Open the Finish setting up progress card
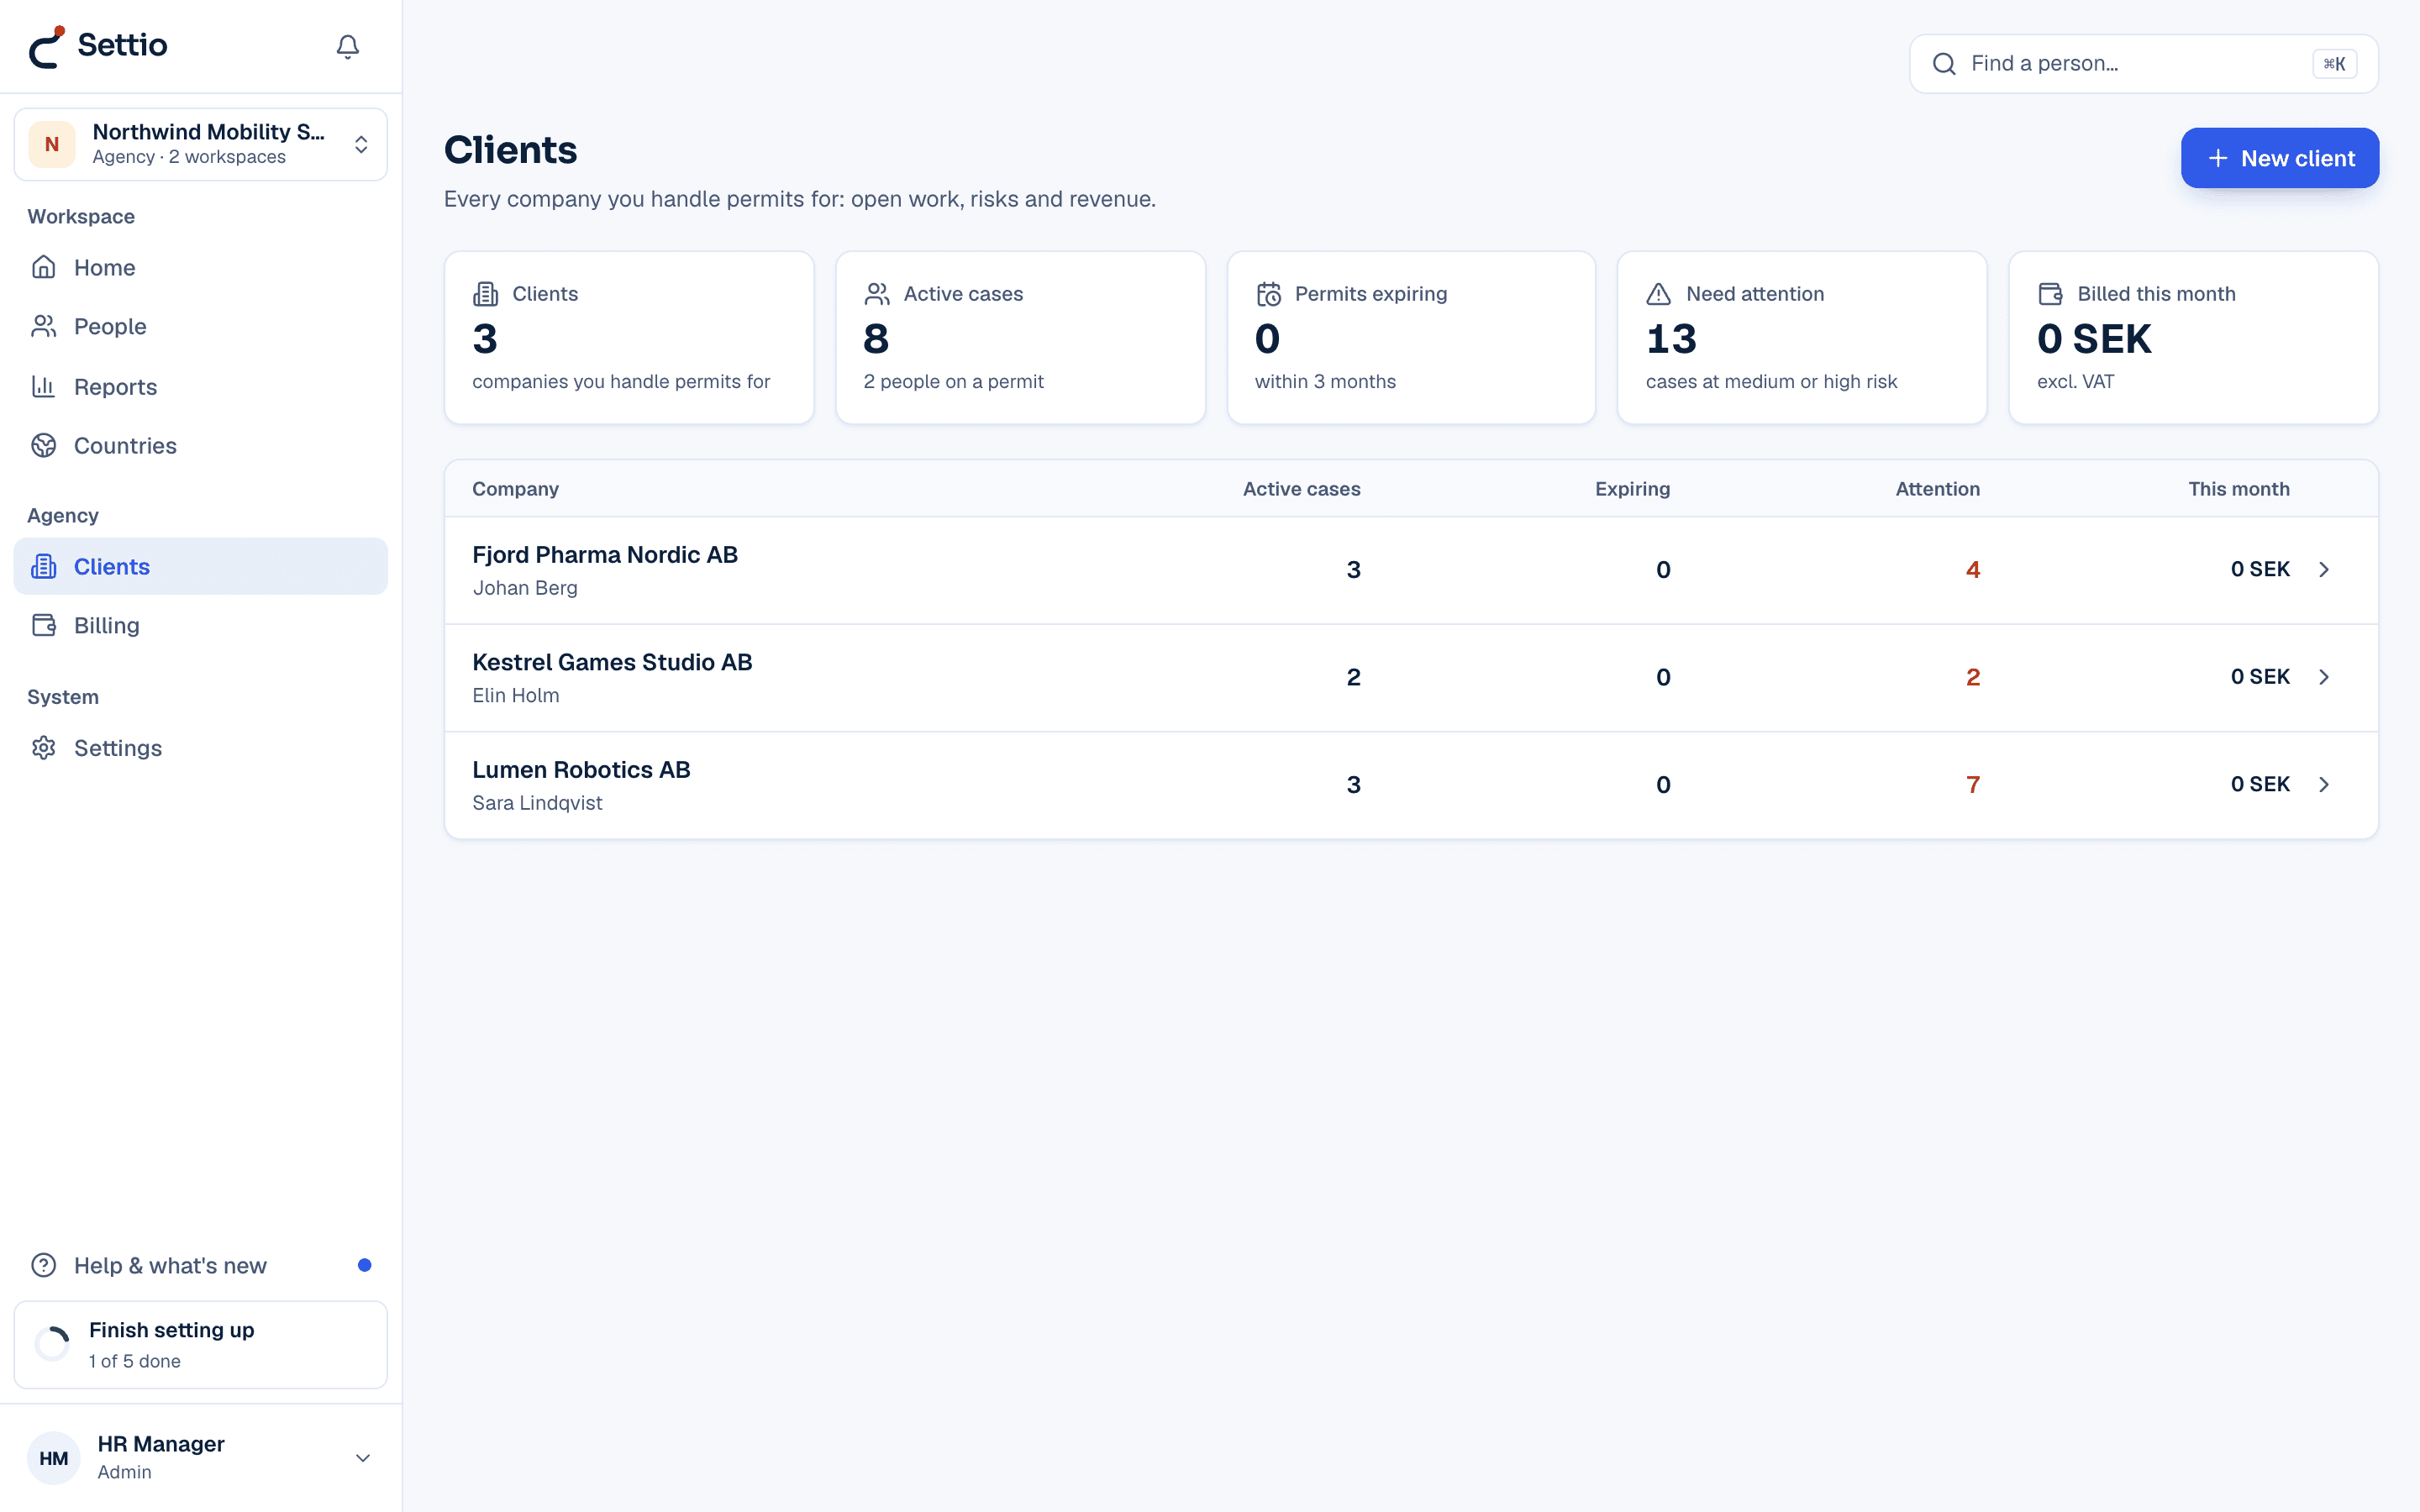Viewport: 2420px width, 1512px height. [200, 1344]
